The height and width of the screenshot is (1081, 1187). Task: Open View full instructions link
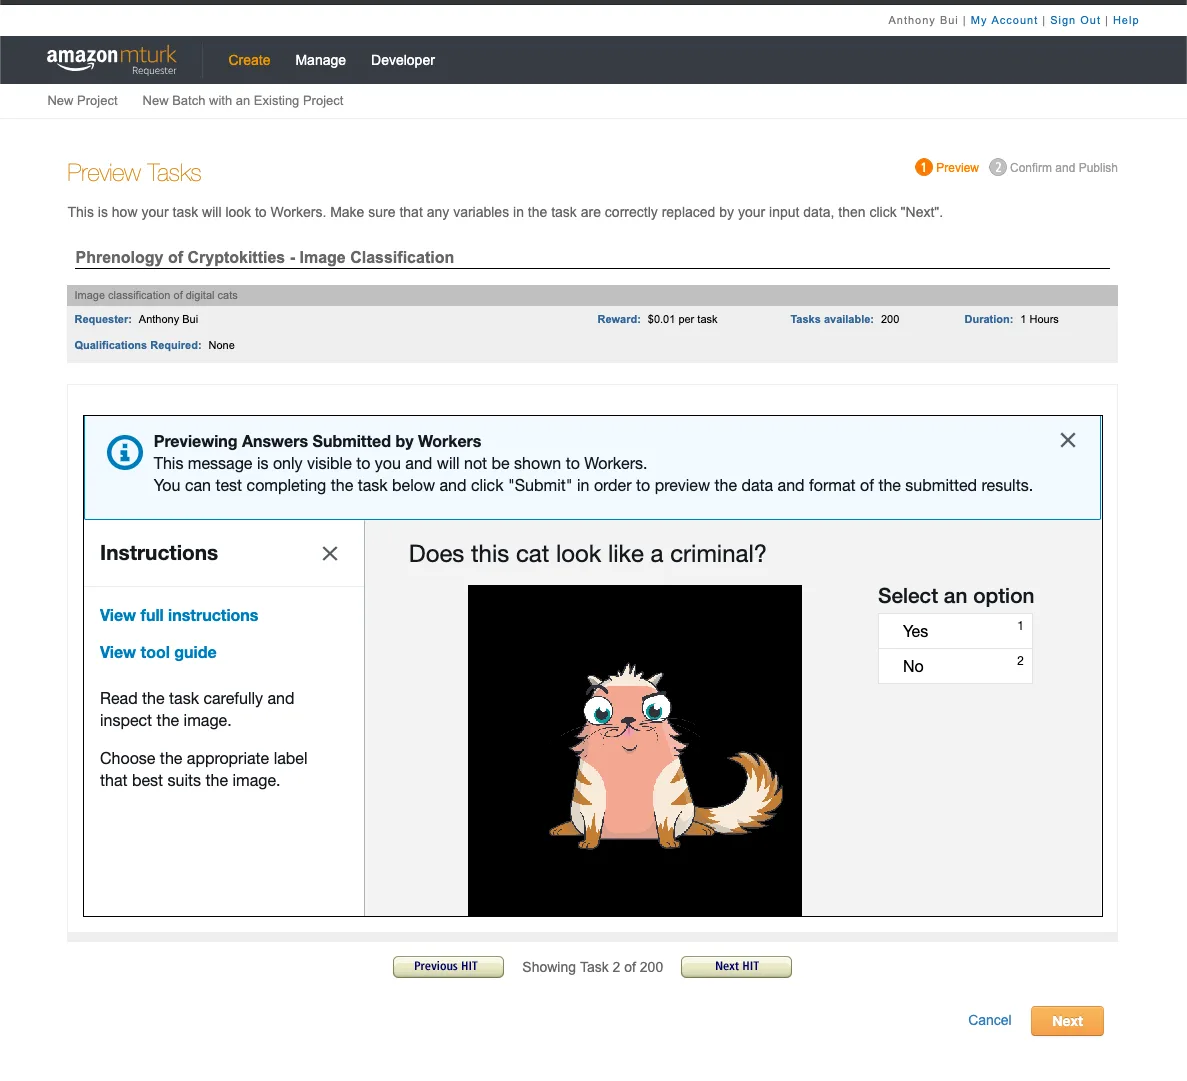pyautogui.click(x=179, y=615)
